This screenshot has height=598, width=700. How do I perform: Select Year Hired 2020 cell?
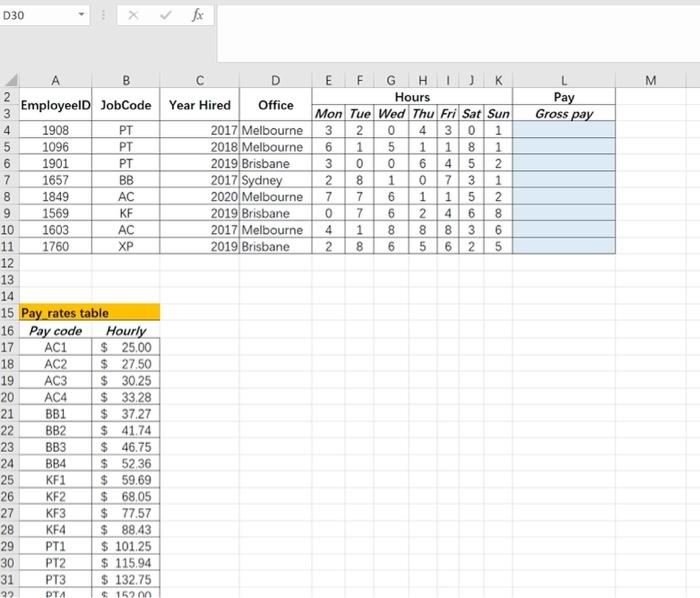200,197
